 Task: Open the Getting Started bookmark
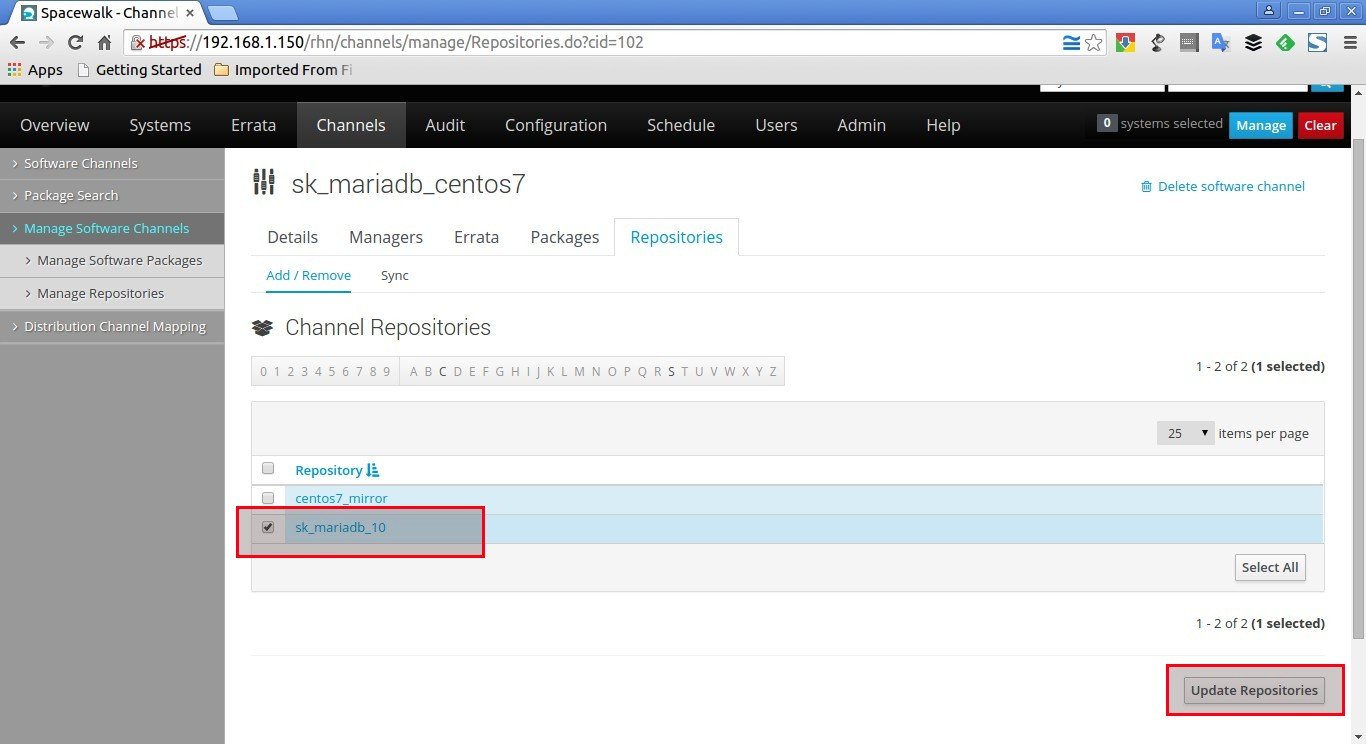[x=139, y=70]
